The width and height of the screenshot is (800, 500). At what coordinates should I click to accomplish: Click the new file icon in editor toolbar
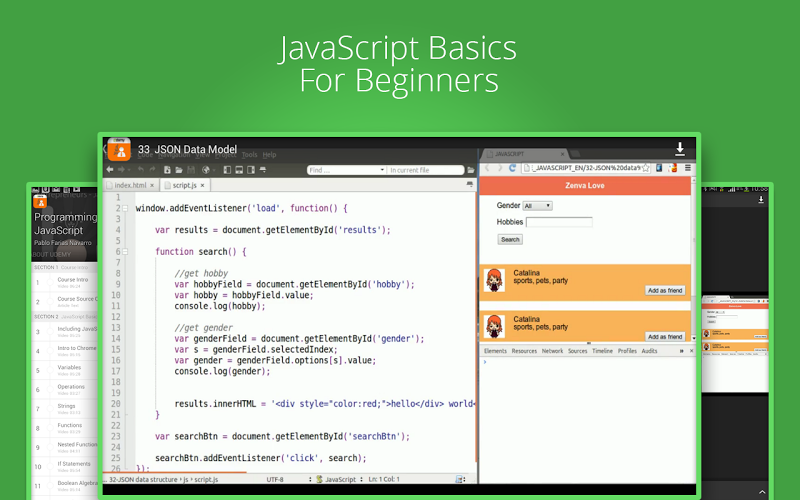(167, 170)
